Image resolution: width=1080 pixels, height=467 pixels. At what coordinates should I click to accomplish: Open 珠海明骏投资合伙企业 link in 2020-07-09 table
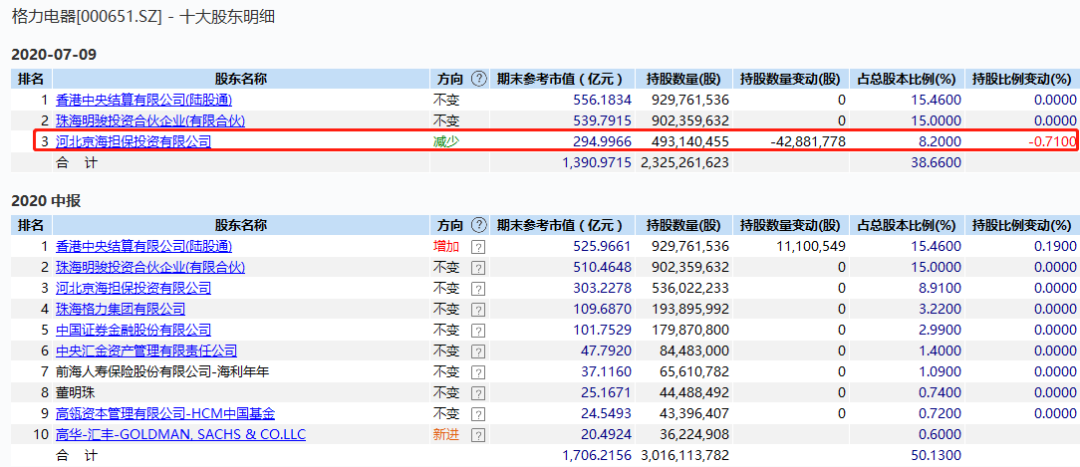150,121
